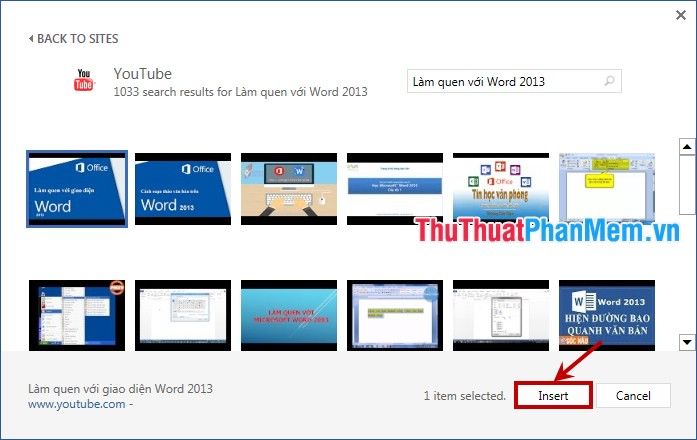Click the YouTube logo icon
Screen dimensions: 697x440
tap(84, 80)
